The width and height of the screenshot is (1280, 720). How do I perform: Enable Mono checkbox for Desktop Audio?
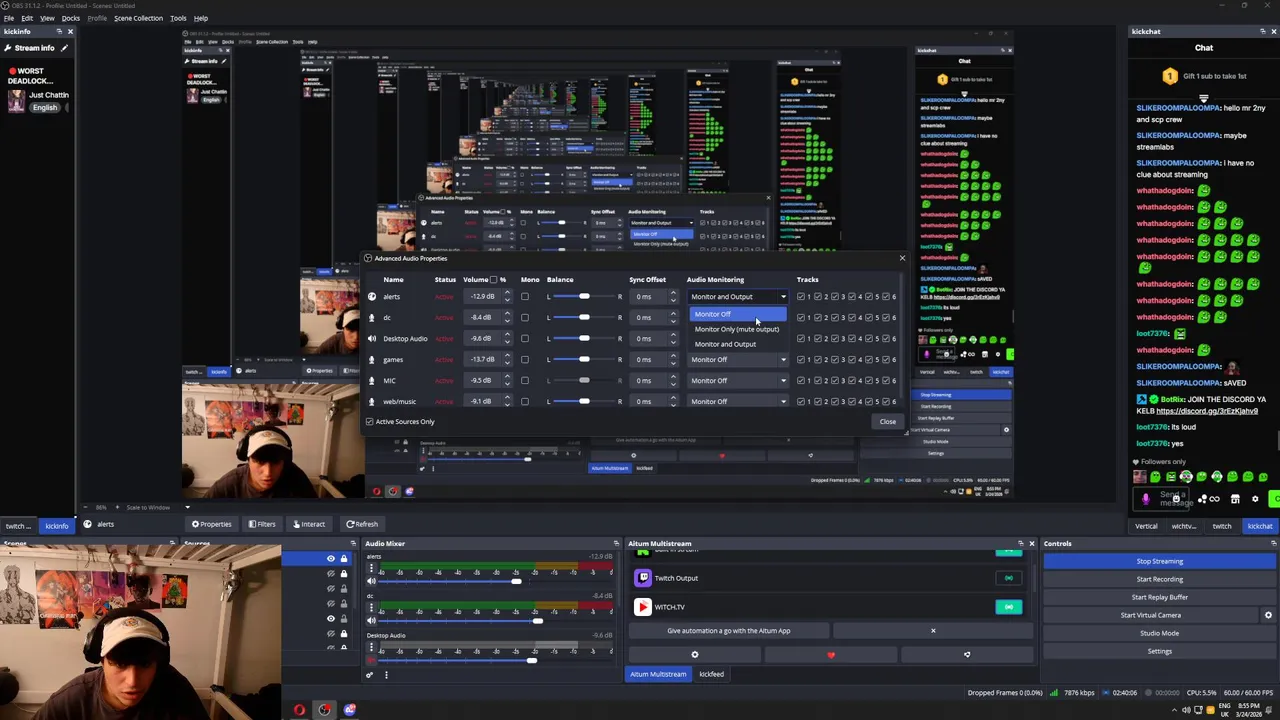point(524,339)
